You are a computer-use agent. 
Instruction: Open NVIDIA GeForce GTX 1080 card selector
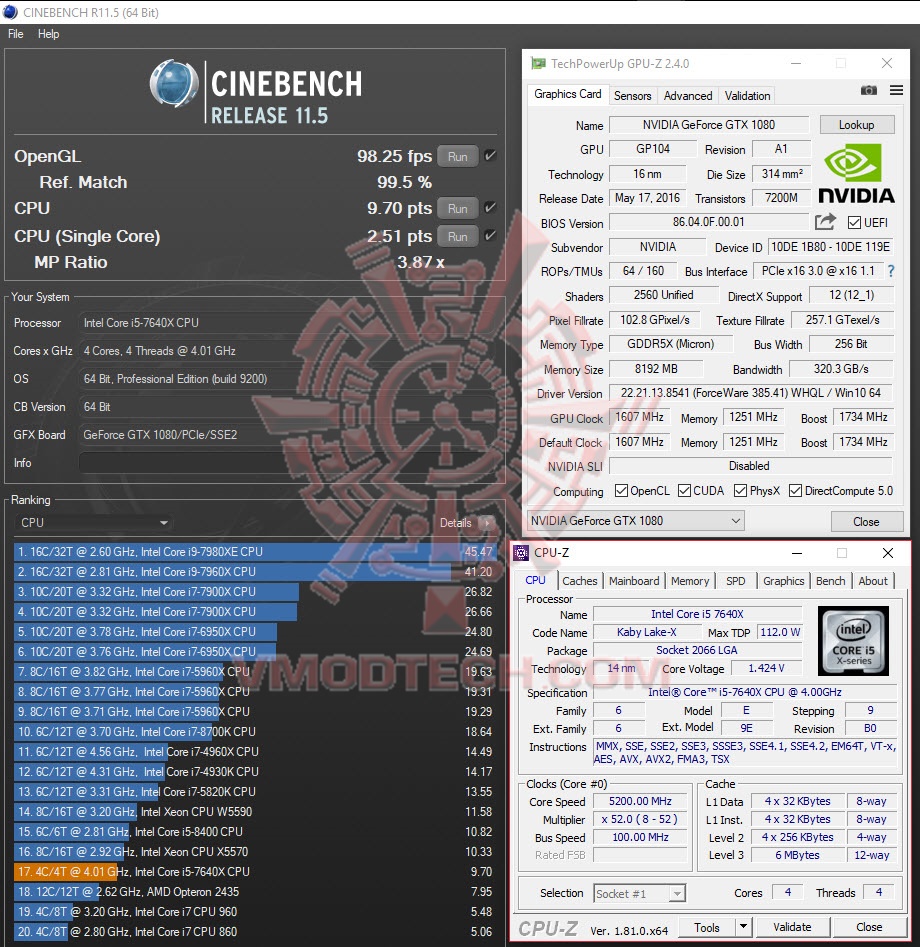pyautogui.click(x=635, y=521)
